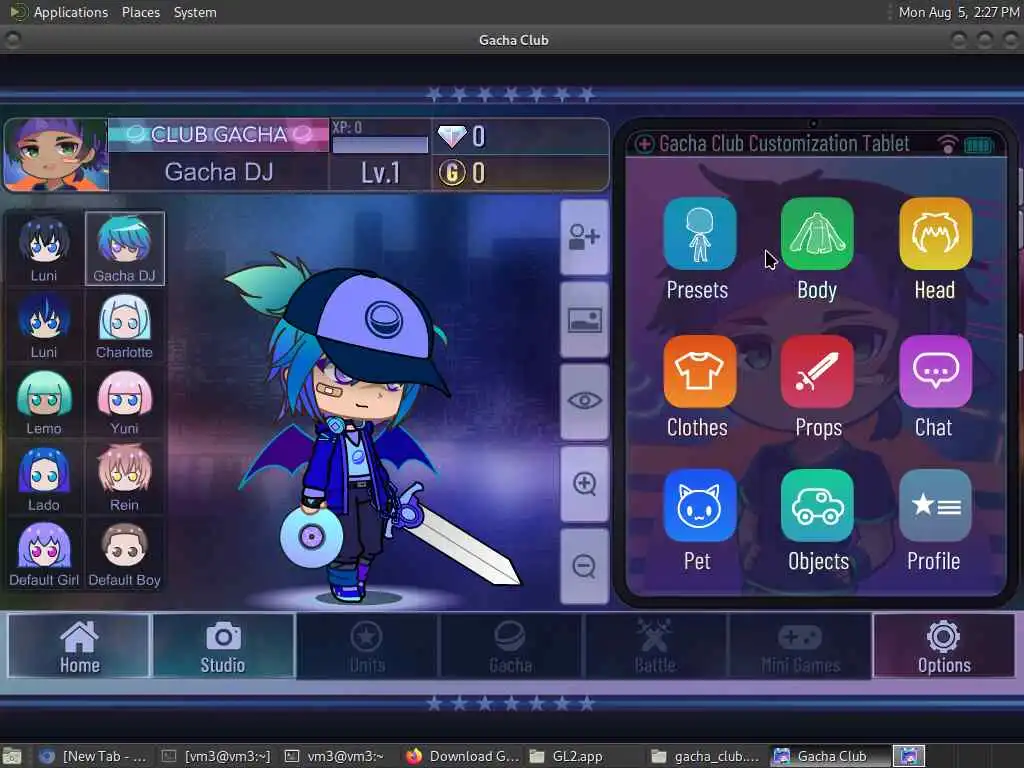Open the Mini Games tab
This screenshot has height=768, width=1024.
pyautogui.click(x=800, y=645)
